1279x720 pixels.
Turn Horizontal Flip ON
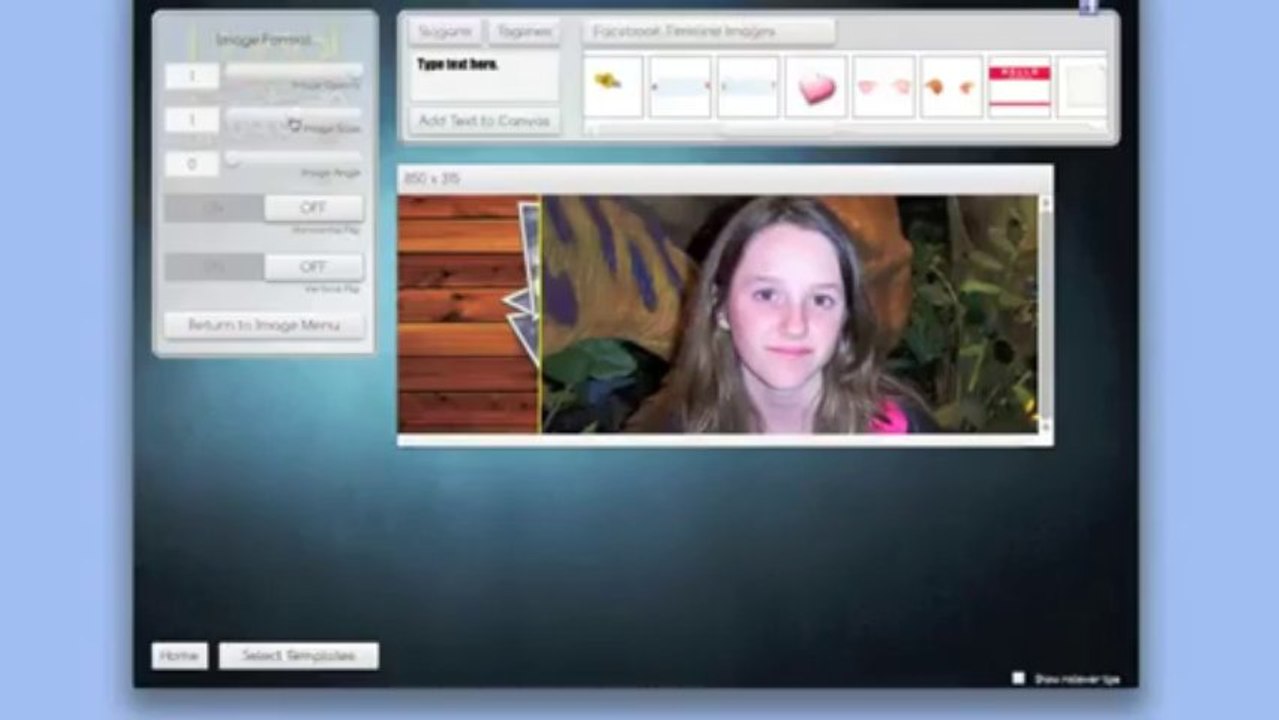[x=214, y=208]
